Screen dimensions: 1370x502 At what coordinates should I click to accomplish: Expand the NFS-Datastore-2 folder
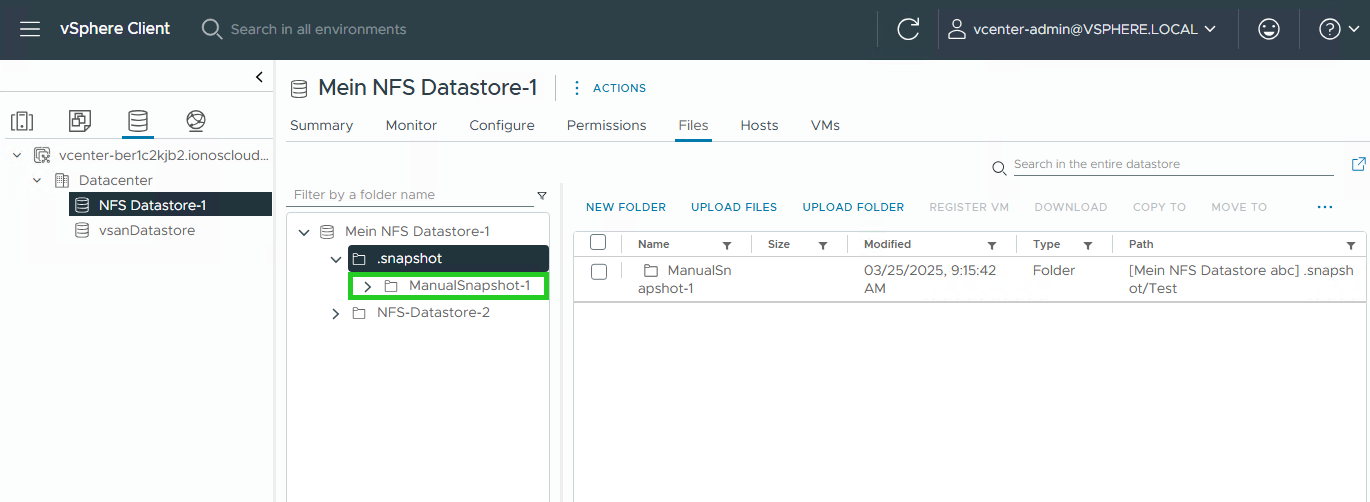pos(335,313)
